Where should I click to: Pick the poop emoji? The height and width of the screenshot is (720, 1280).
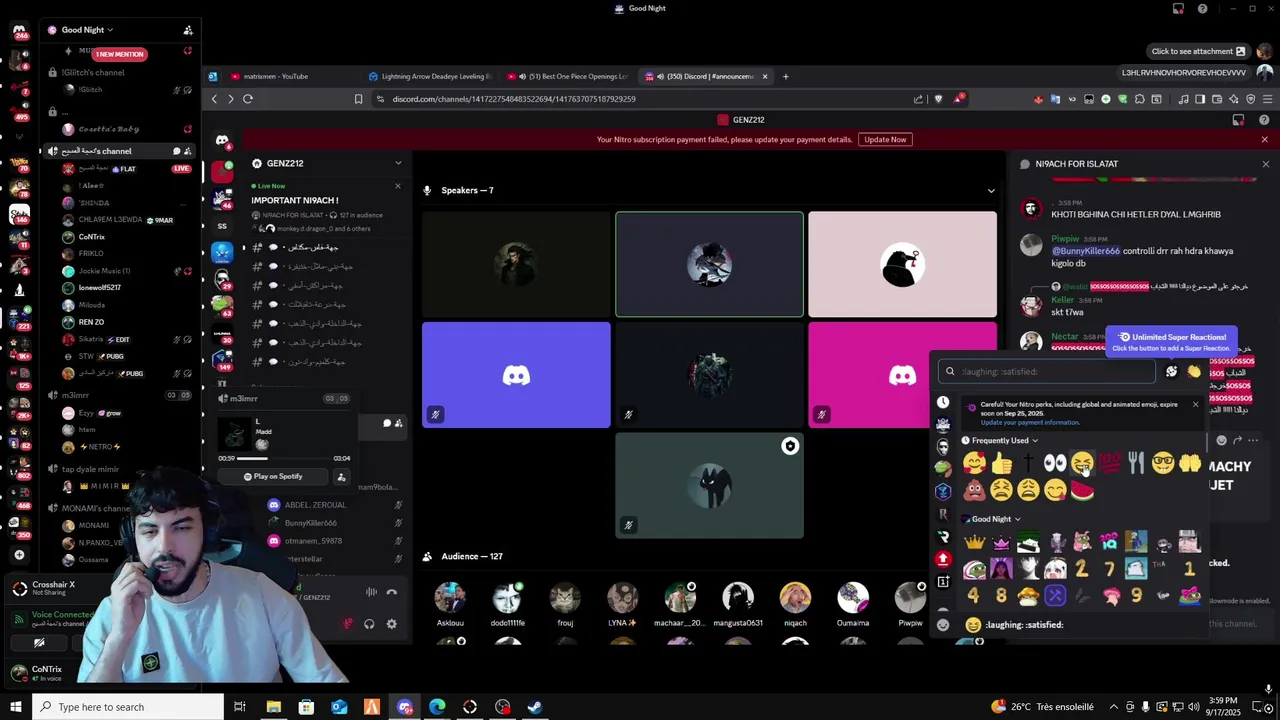974,490
